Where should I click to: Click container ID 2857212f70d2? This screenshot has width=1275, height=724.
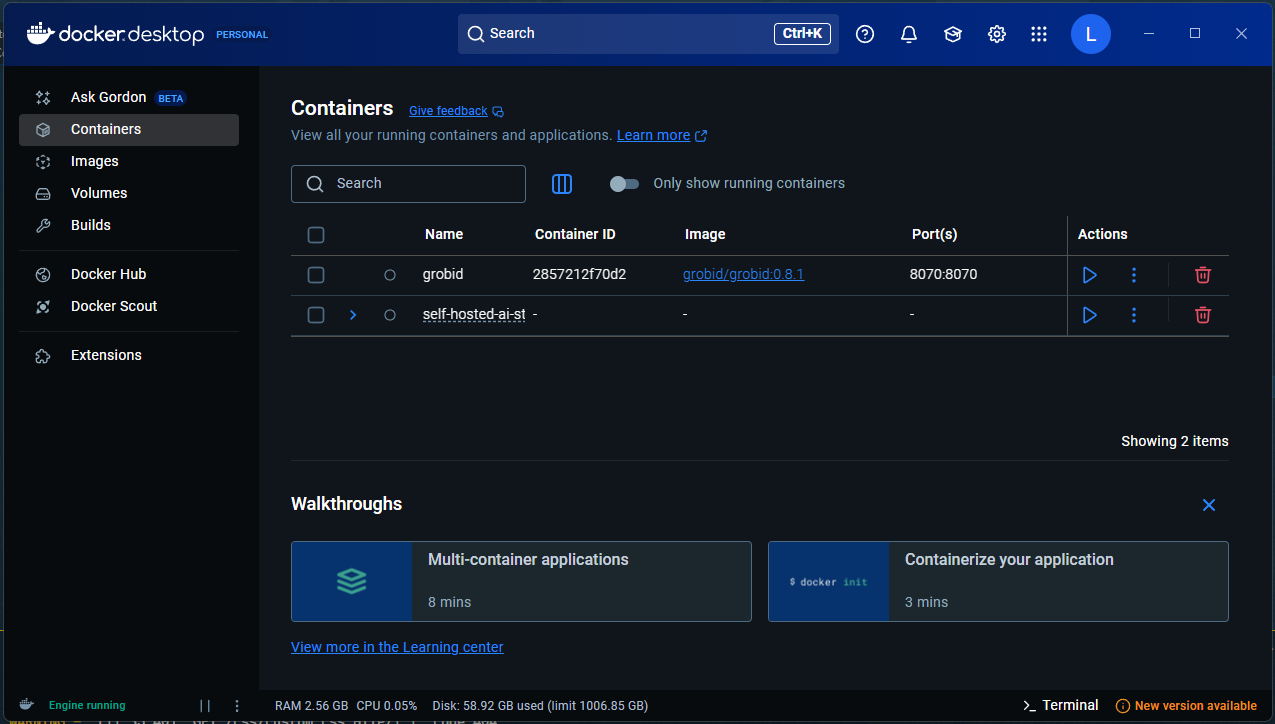click(x=580, y=274)
